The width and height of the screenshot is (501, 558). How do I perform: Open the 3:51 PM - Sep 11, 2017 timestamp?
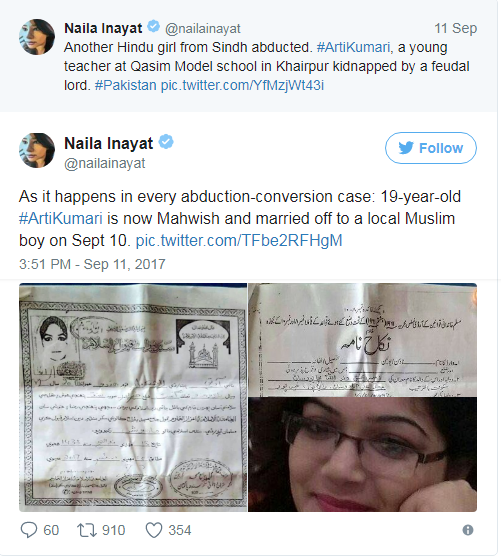coord(92,264)
